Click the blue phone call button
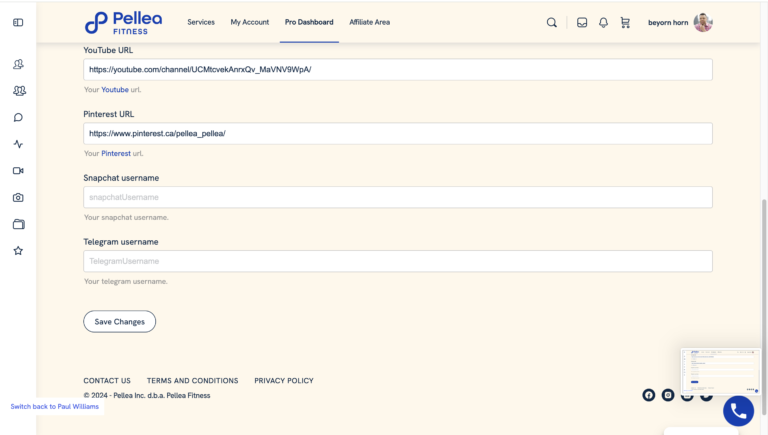This screenshot has height=435, width=768. [x=739, y=411]
